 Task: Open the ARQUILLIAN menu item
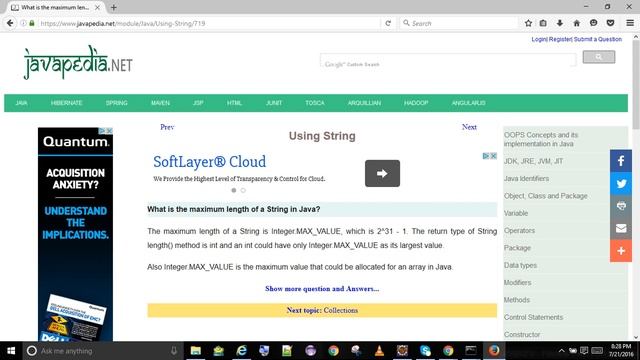point(364,103)
